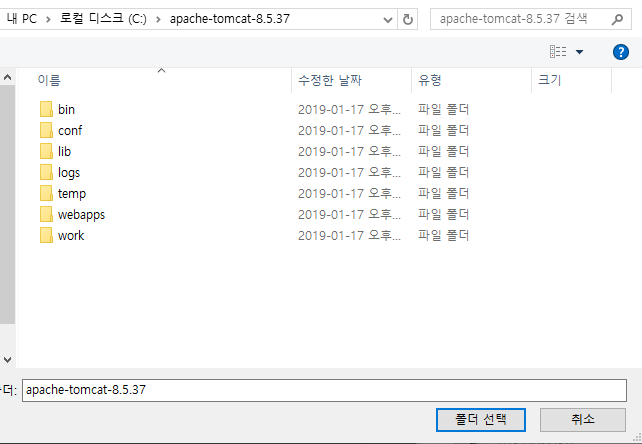Select the logs folder icon
The image size is (642, 444).
pyautogui.click(x=46, y=172)
